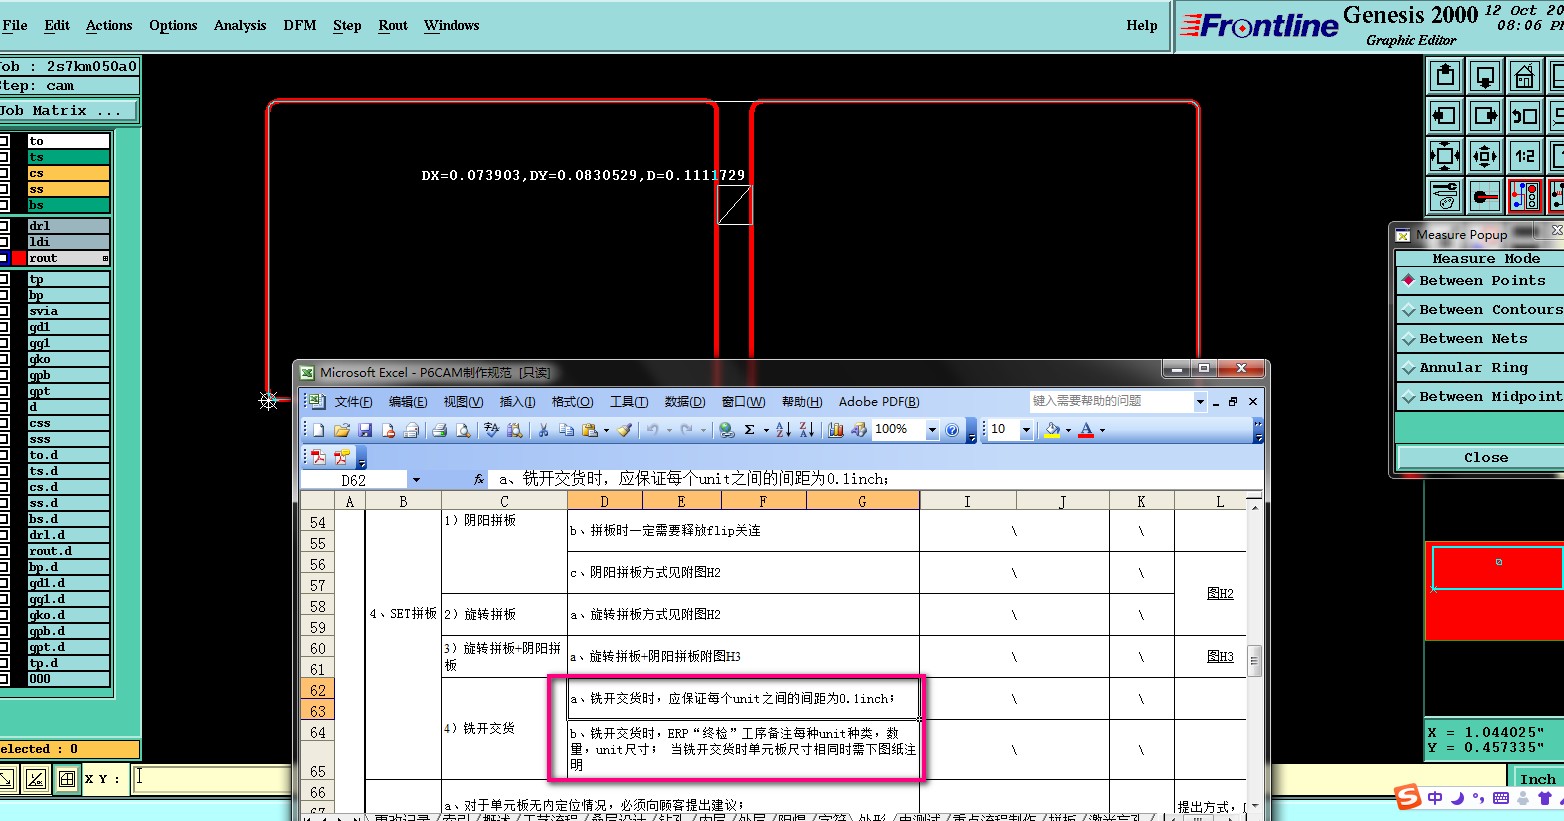Open Genesis Actions menu
The width and height of the screenshot is (1564, 821).
109,25
